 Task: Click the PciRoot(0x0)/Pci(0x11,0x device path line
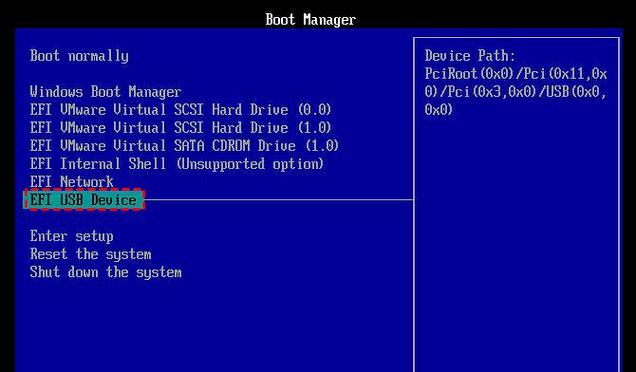516,74
